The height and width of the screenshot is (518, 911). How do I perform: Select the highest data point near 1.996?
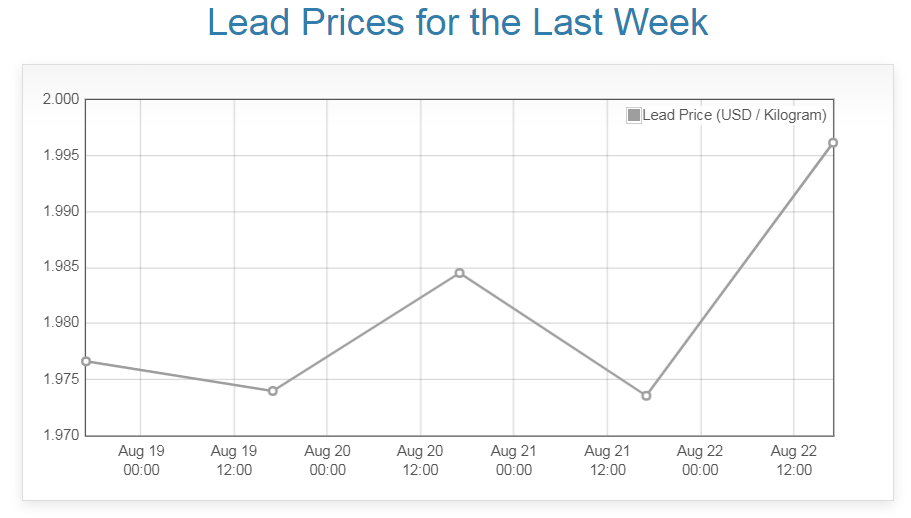833,143
